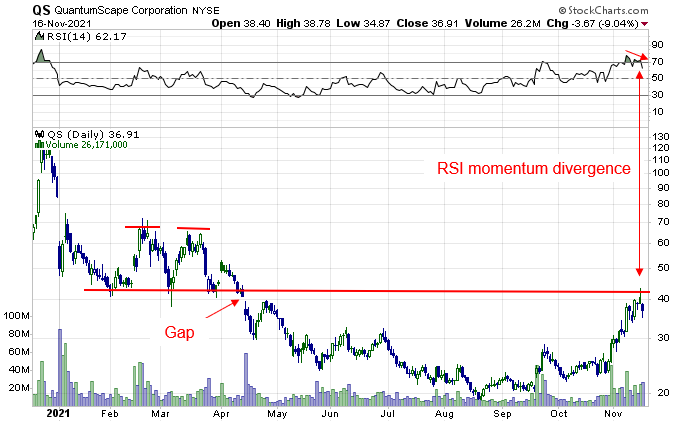Select the QS (Daily) 36.91 legend label
Screen dimensions: 683x426
pyautogui.click(x=93, y=135)
